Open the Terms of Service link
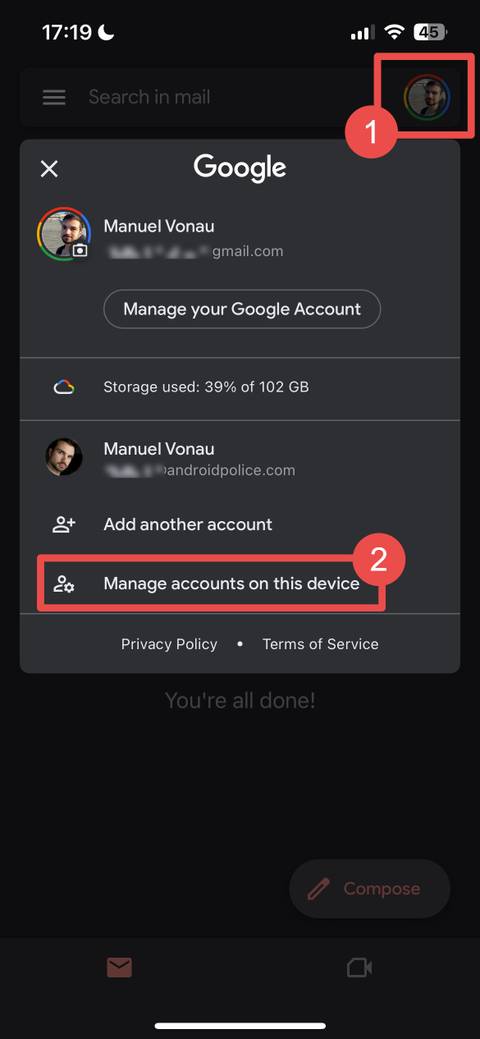The height and width of the screenshot is (1039, 480). pos(320,644)
